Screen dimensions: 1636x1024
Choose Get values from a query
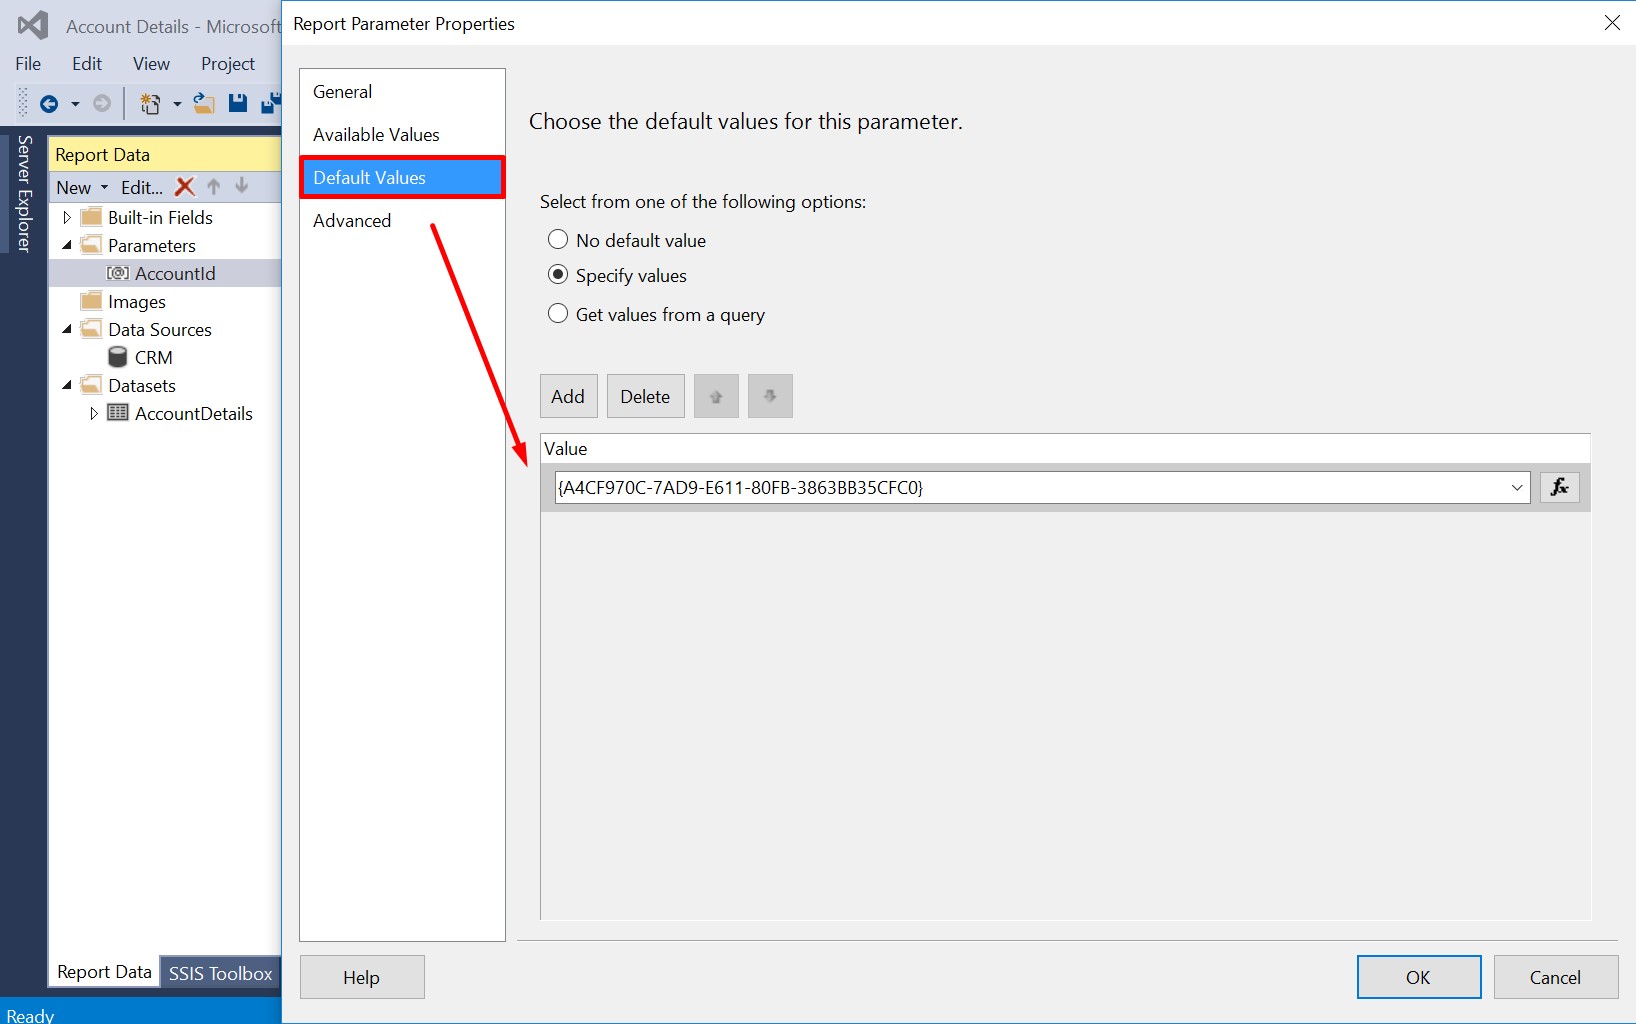[x=558, y=314]
